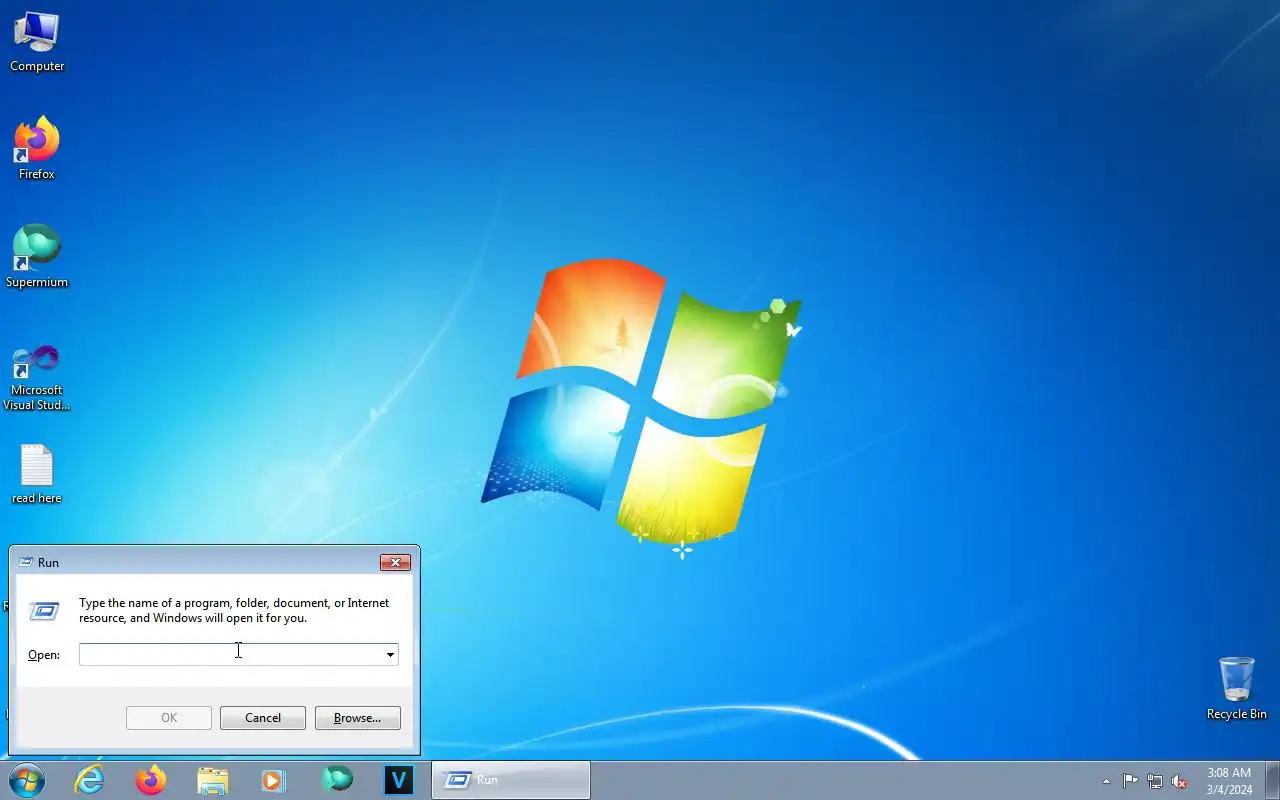
Task: Click the Show desktop strip
Action: [x=1272, y=780]
